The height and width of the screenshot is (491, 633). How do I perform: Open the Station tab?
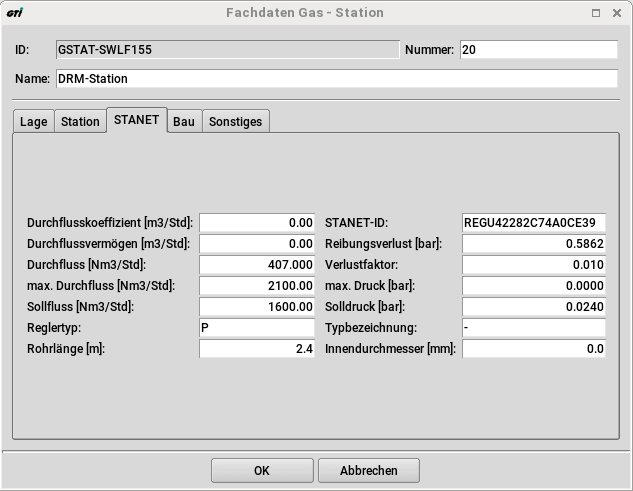tap(80, 122)
